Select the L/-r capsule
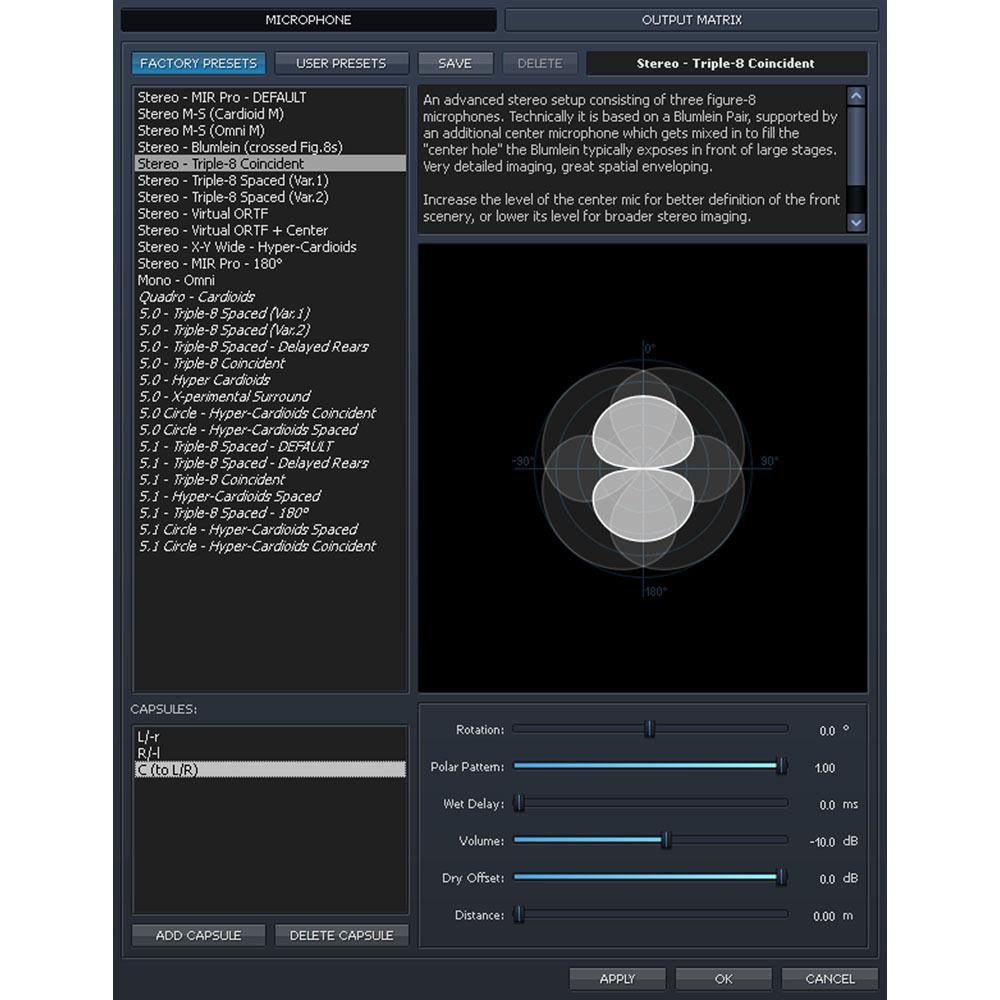Screen dimensions: 1000x1000 click(x=152, y=736)
